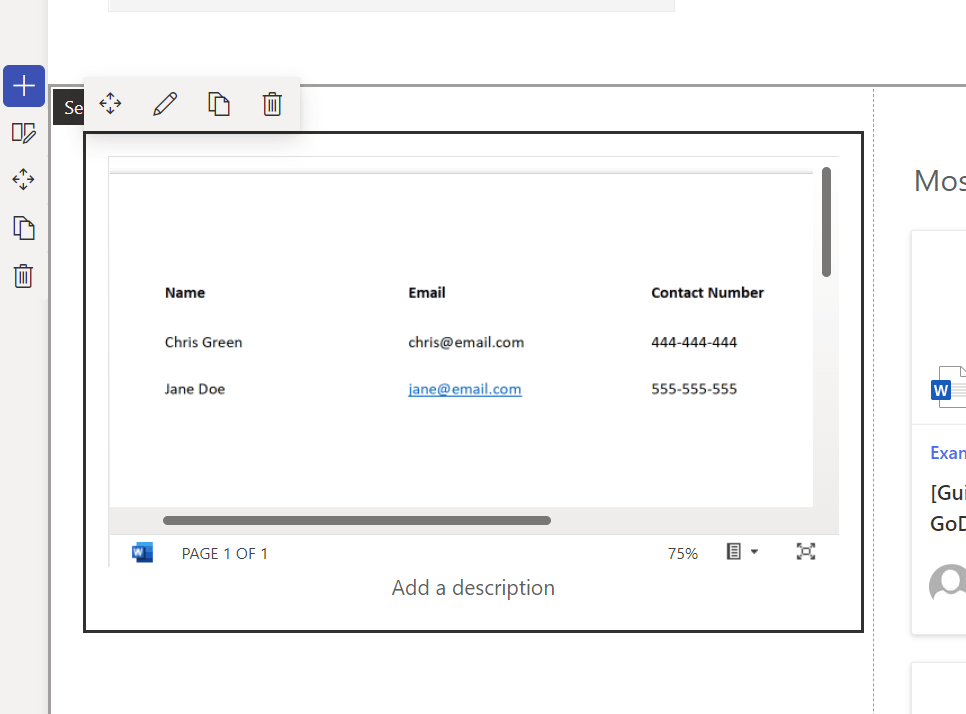The image size is (966, 714).
Task: Open the page view options dropdown
Action: (742, 551)
